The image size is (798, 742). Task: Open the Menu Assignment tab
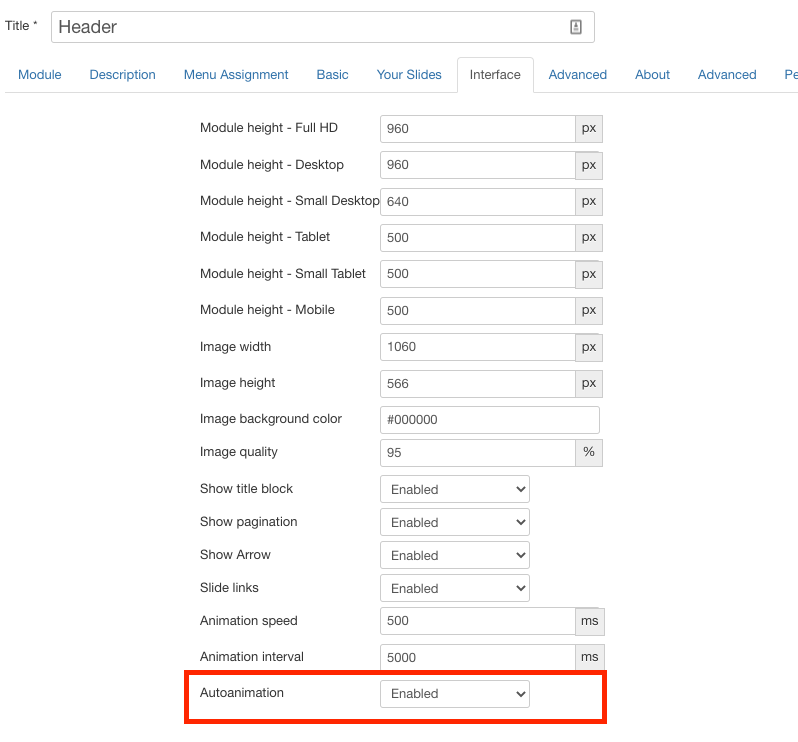coord(236,75)
